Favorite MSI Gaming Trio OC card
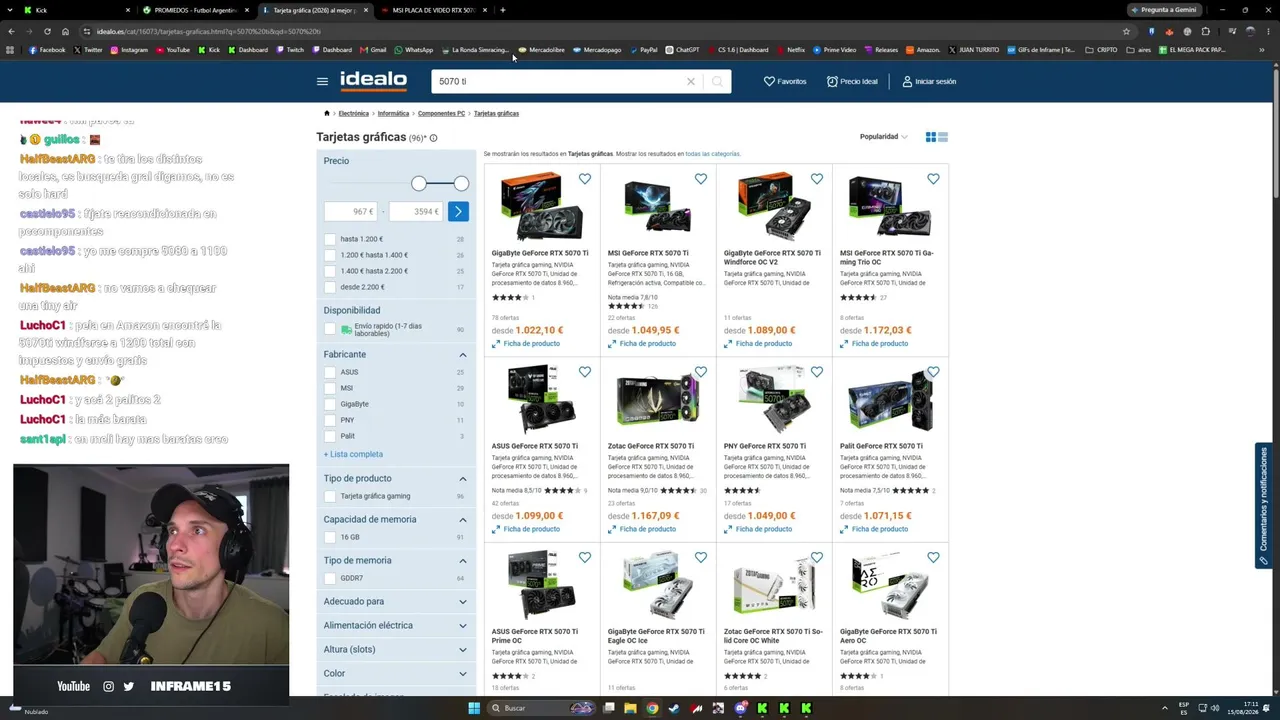Viewport: 1280px width, 720px height. [x=933, y=179]
